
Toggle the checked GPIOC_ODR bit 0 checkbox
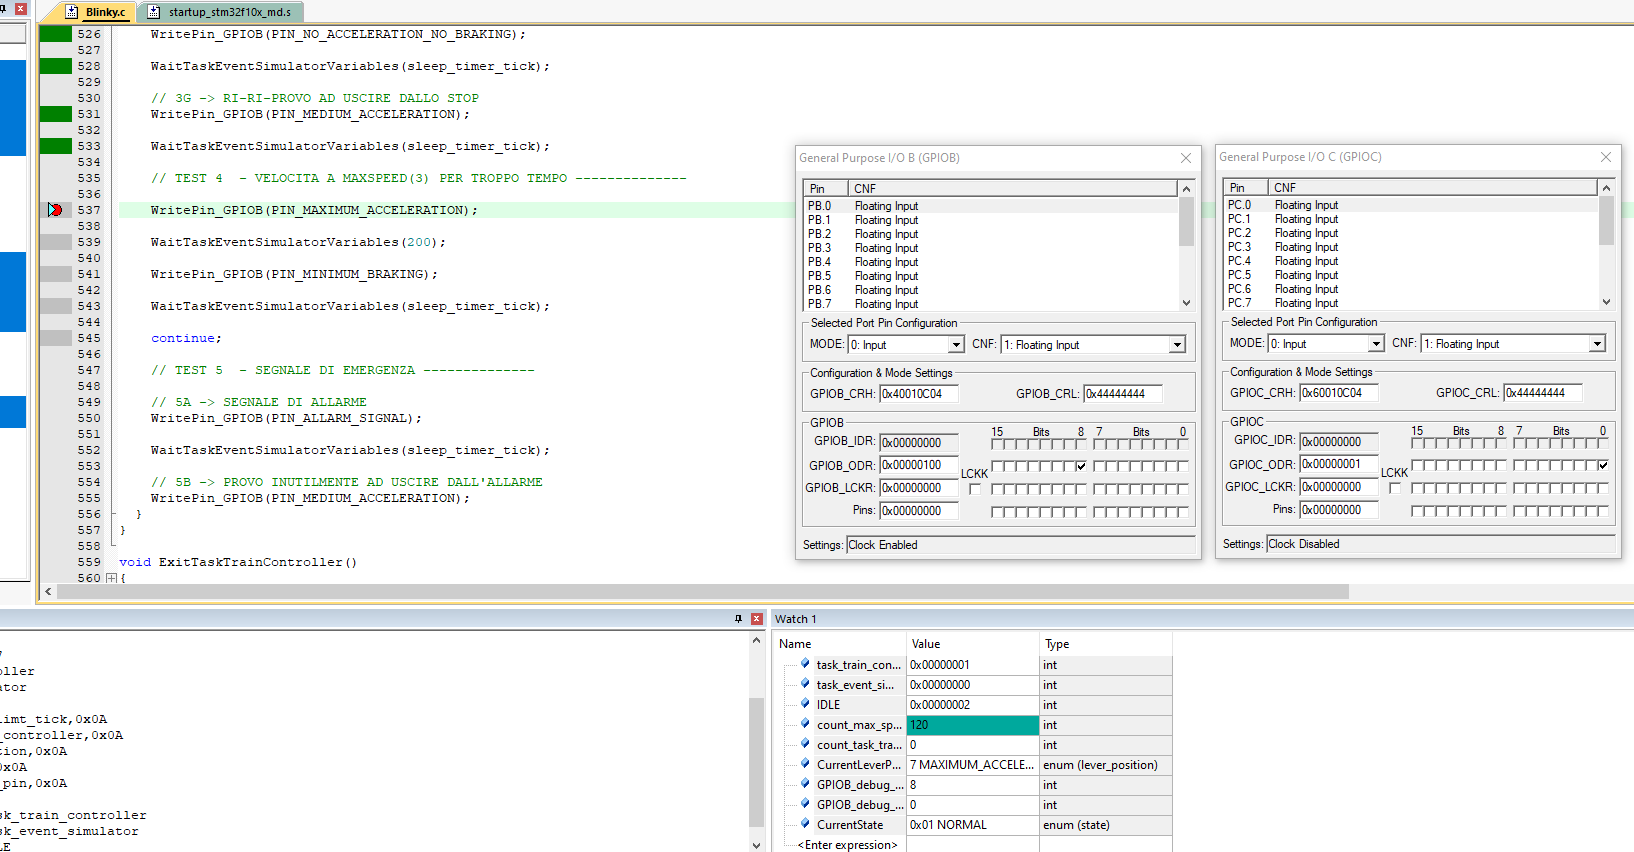coord(1603,465)
